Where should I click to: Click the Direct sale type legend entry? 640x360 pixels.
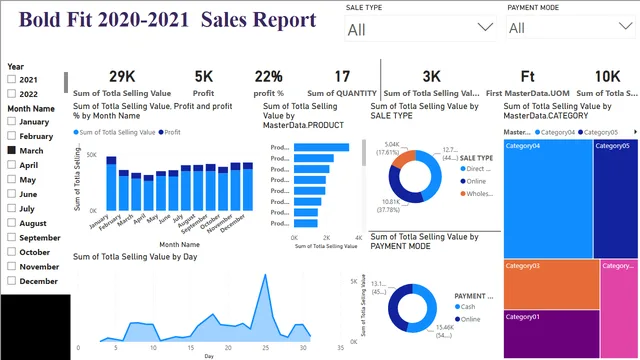click(x=476, y=169)
